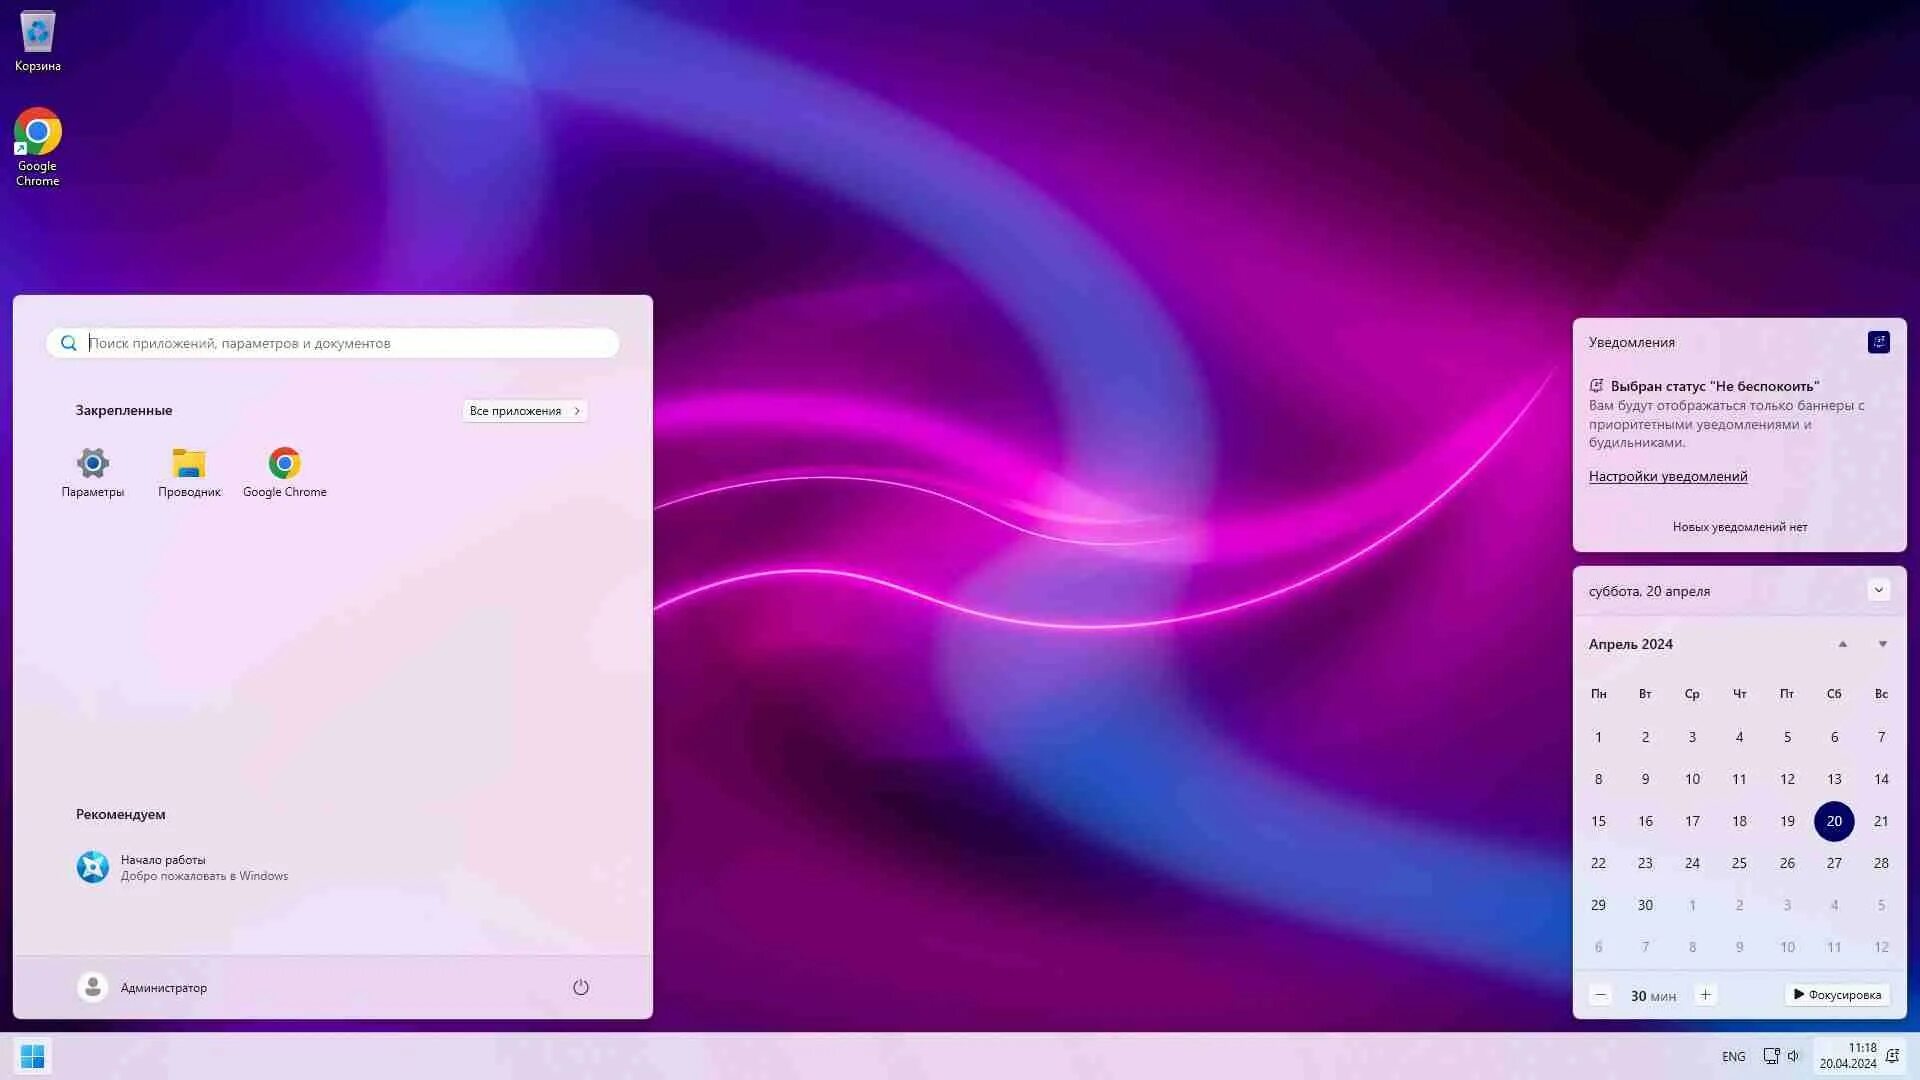The height and width of the screenshot is (1080, 1920).
Task: Open the Настройки уведомлений link
Action: click(x=1667, y=476)
